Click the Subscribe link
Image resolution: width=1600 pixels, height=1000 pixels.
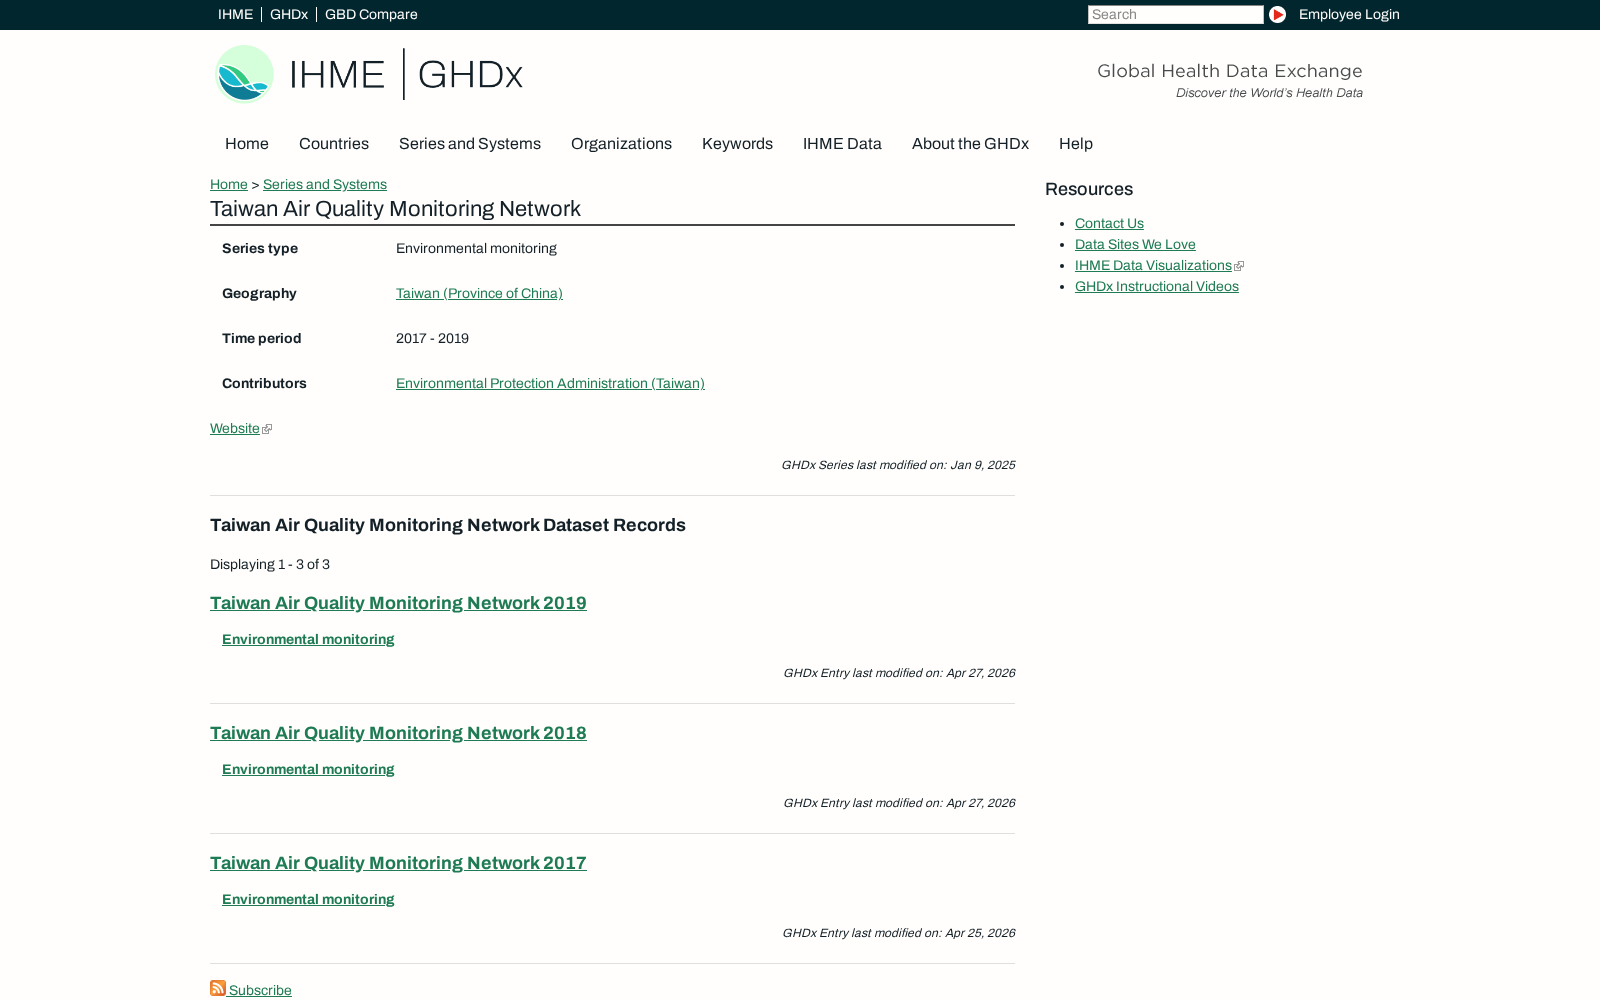[260, 990]
